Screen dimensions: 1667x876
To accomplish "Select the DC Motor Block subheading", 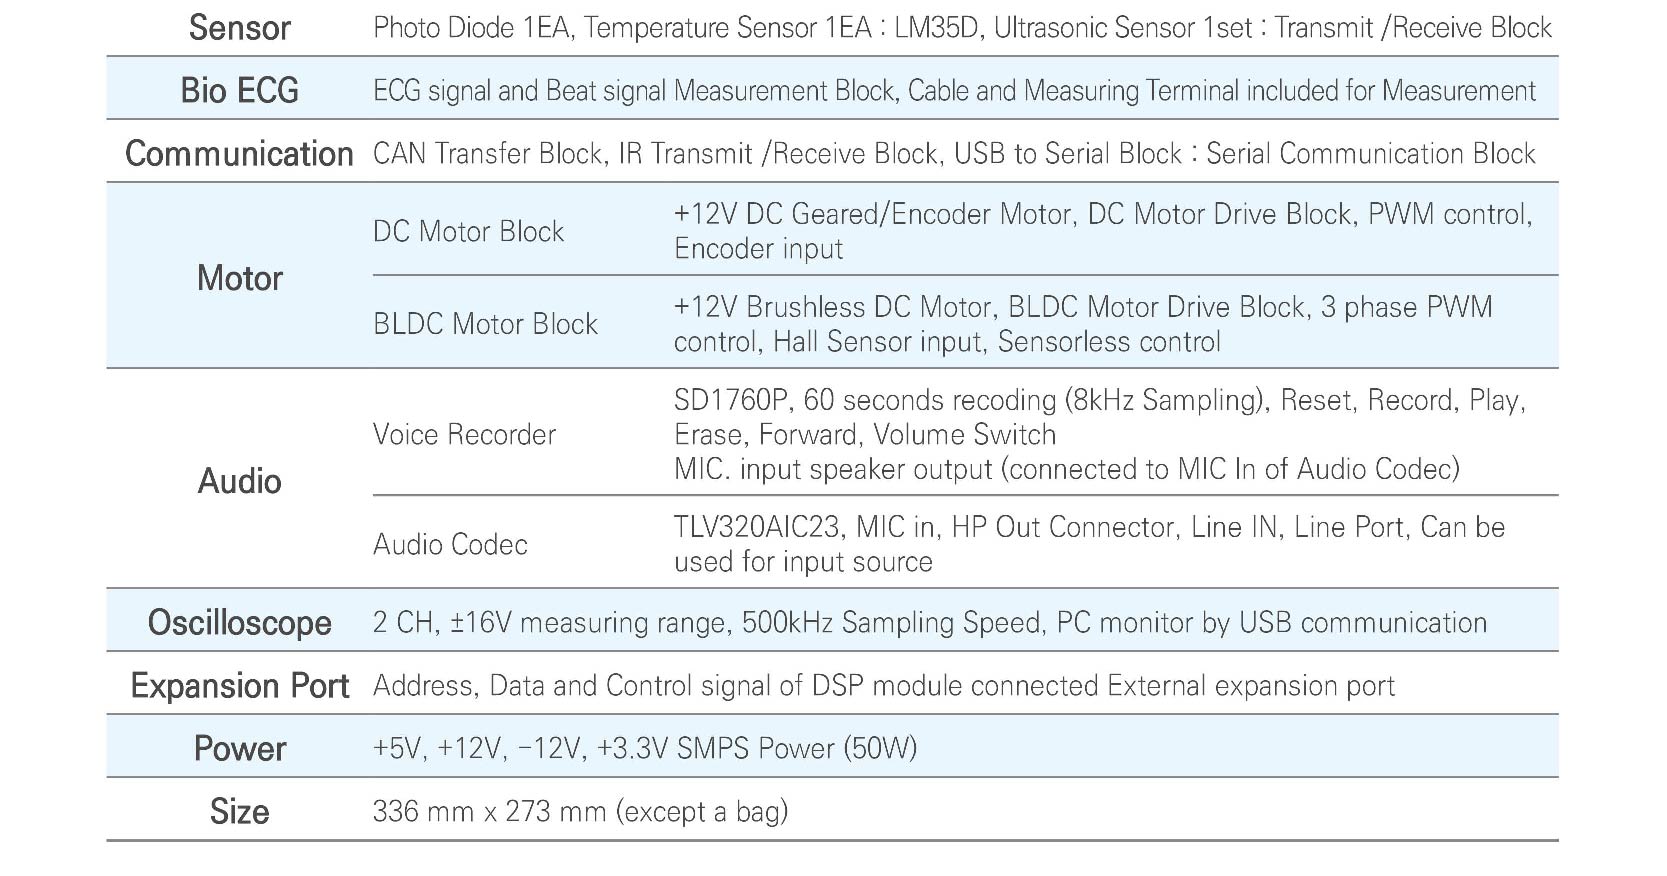I will coord(468,232).
